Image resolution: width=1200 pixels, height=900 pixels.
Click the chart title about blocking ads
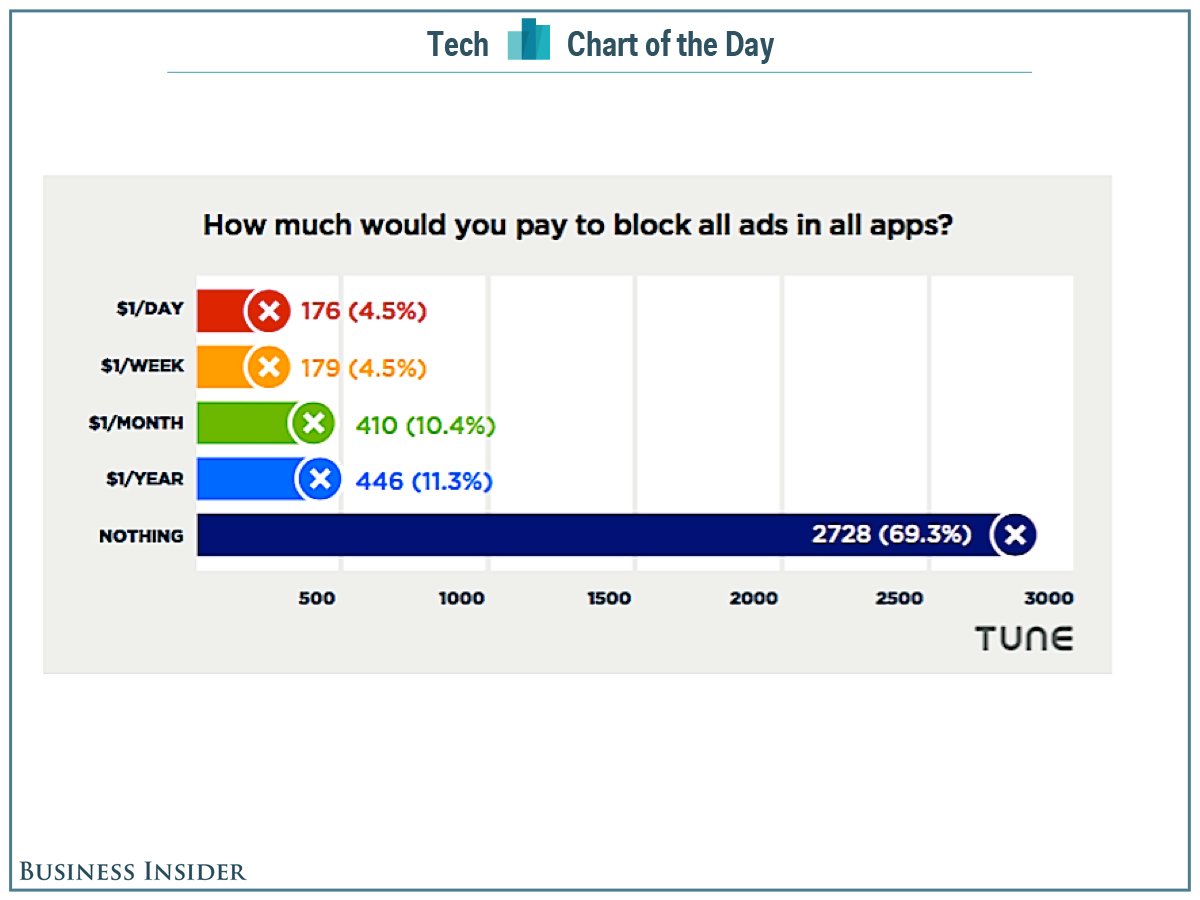coord(577,225)
